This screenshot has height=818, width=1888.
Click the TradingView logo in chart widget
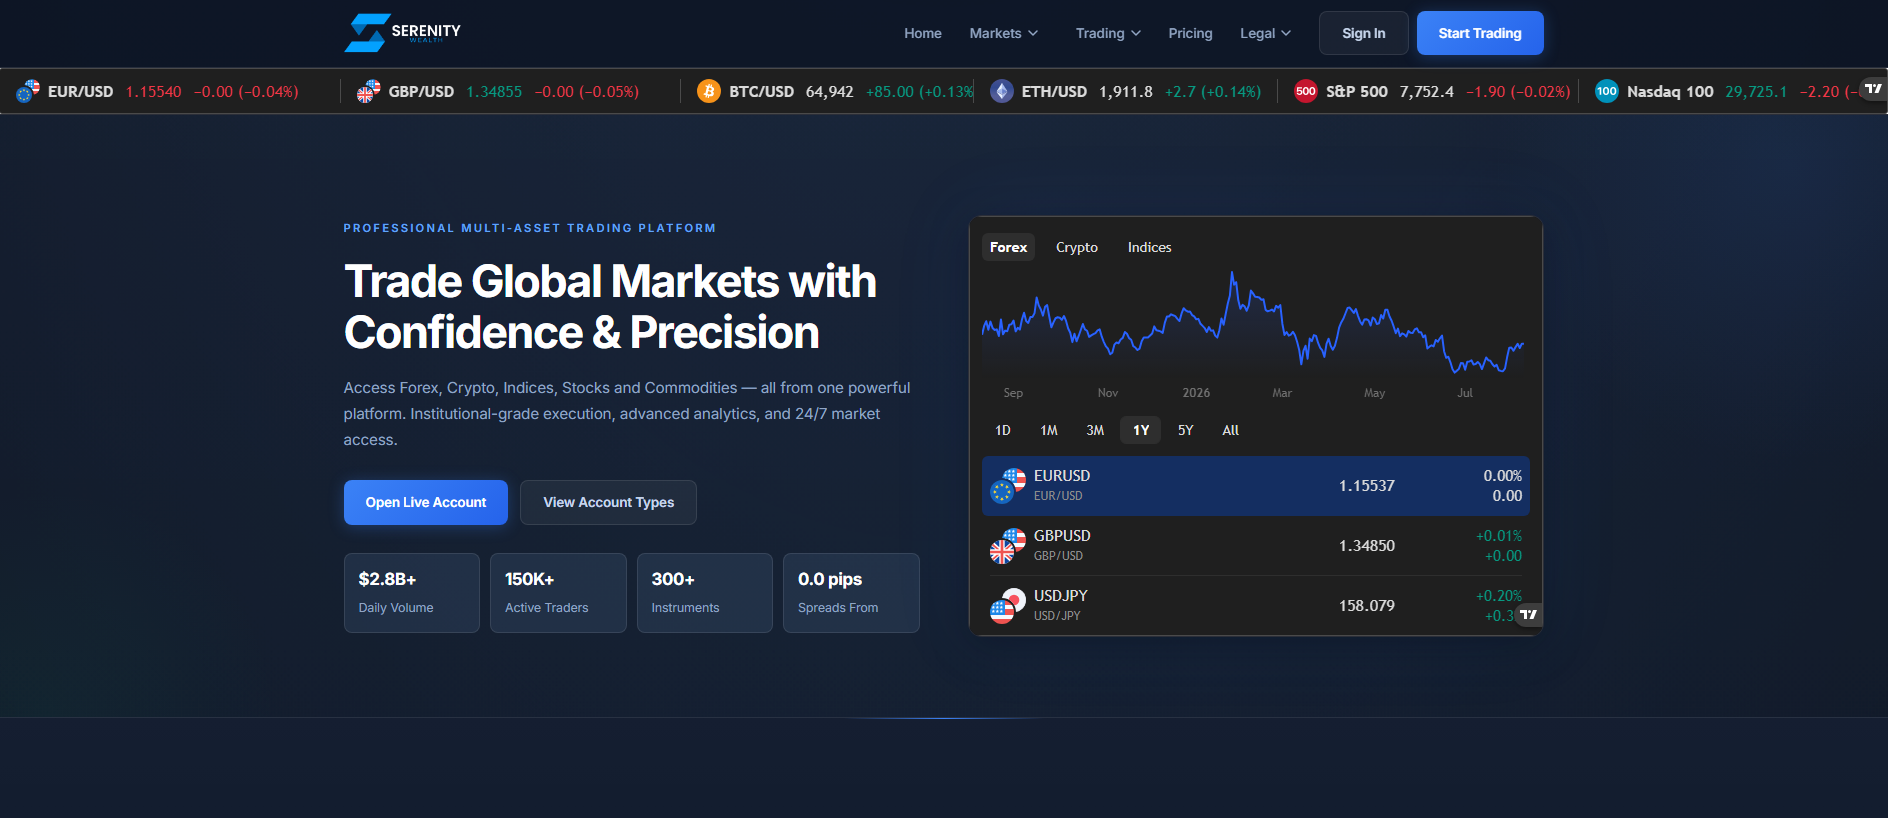1528,615
